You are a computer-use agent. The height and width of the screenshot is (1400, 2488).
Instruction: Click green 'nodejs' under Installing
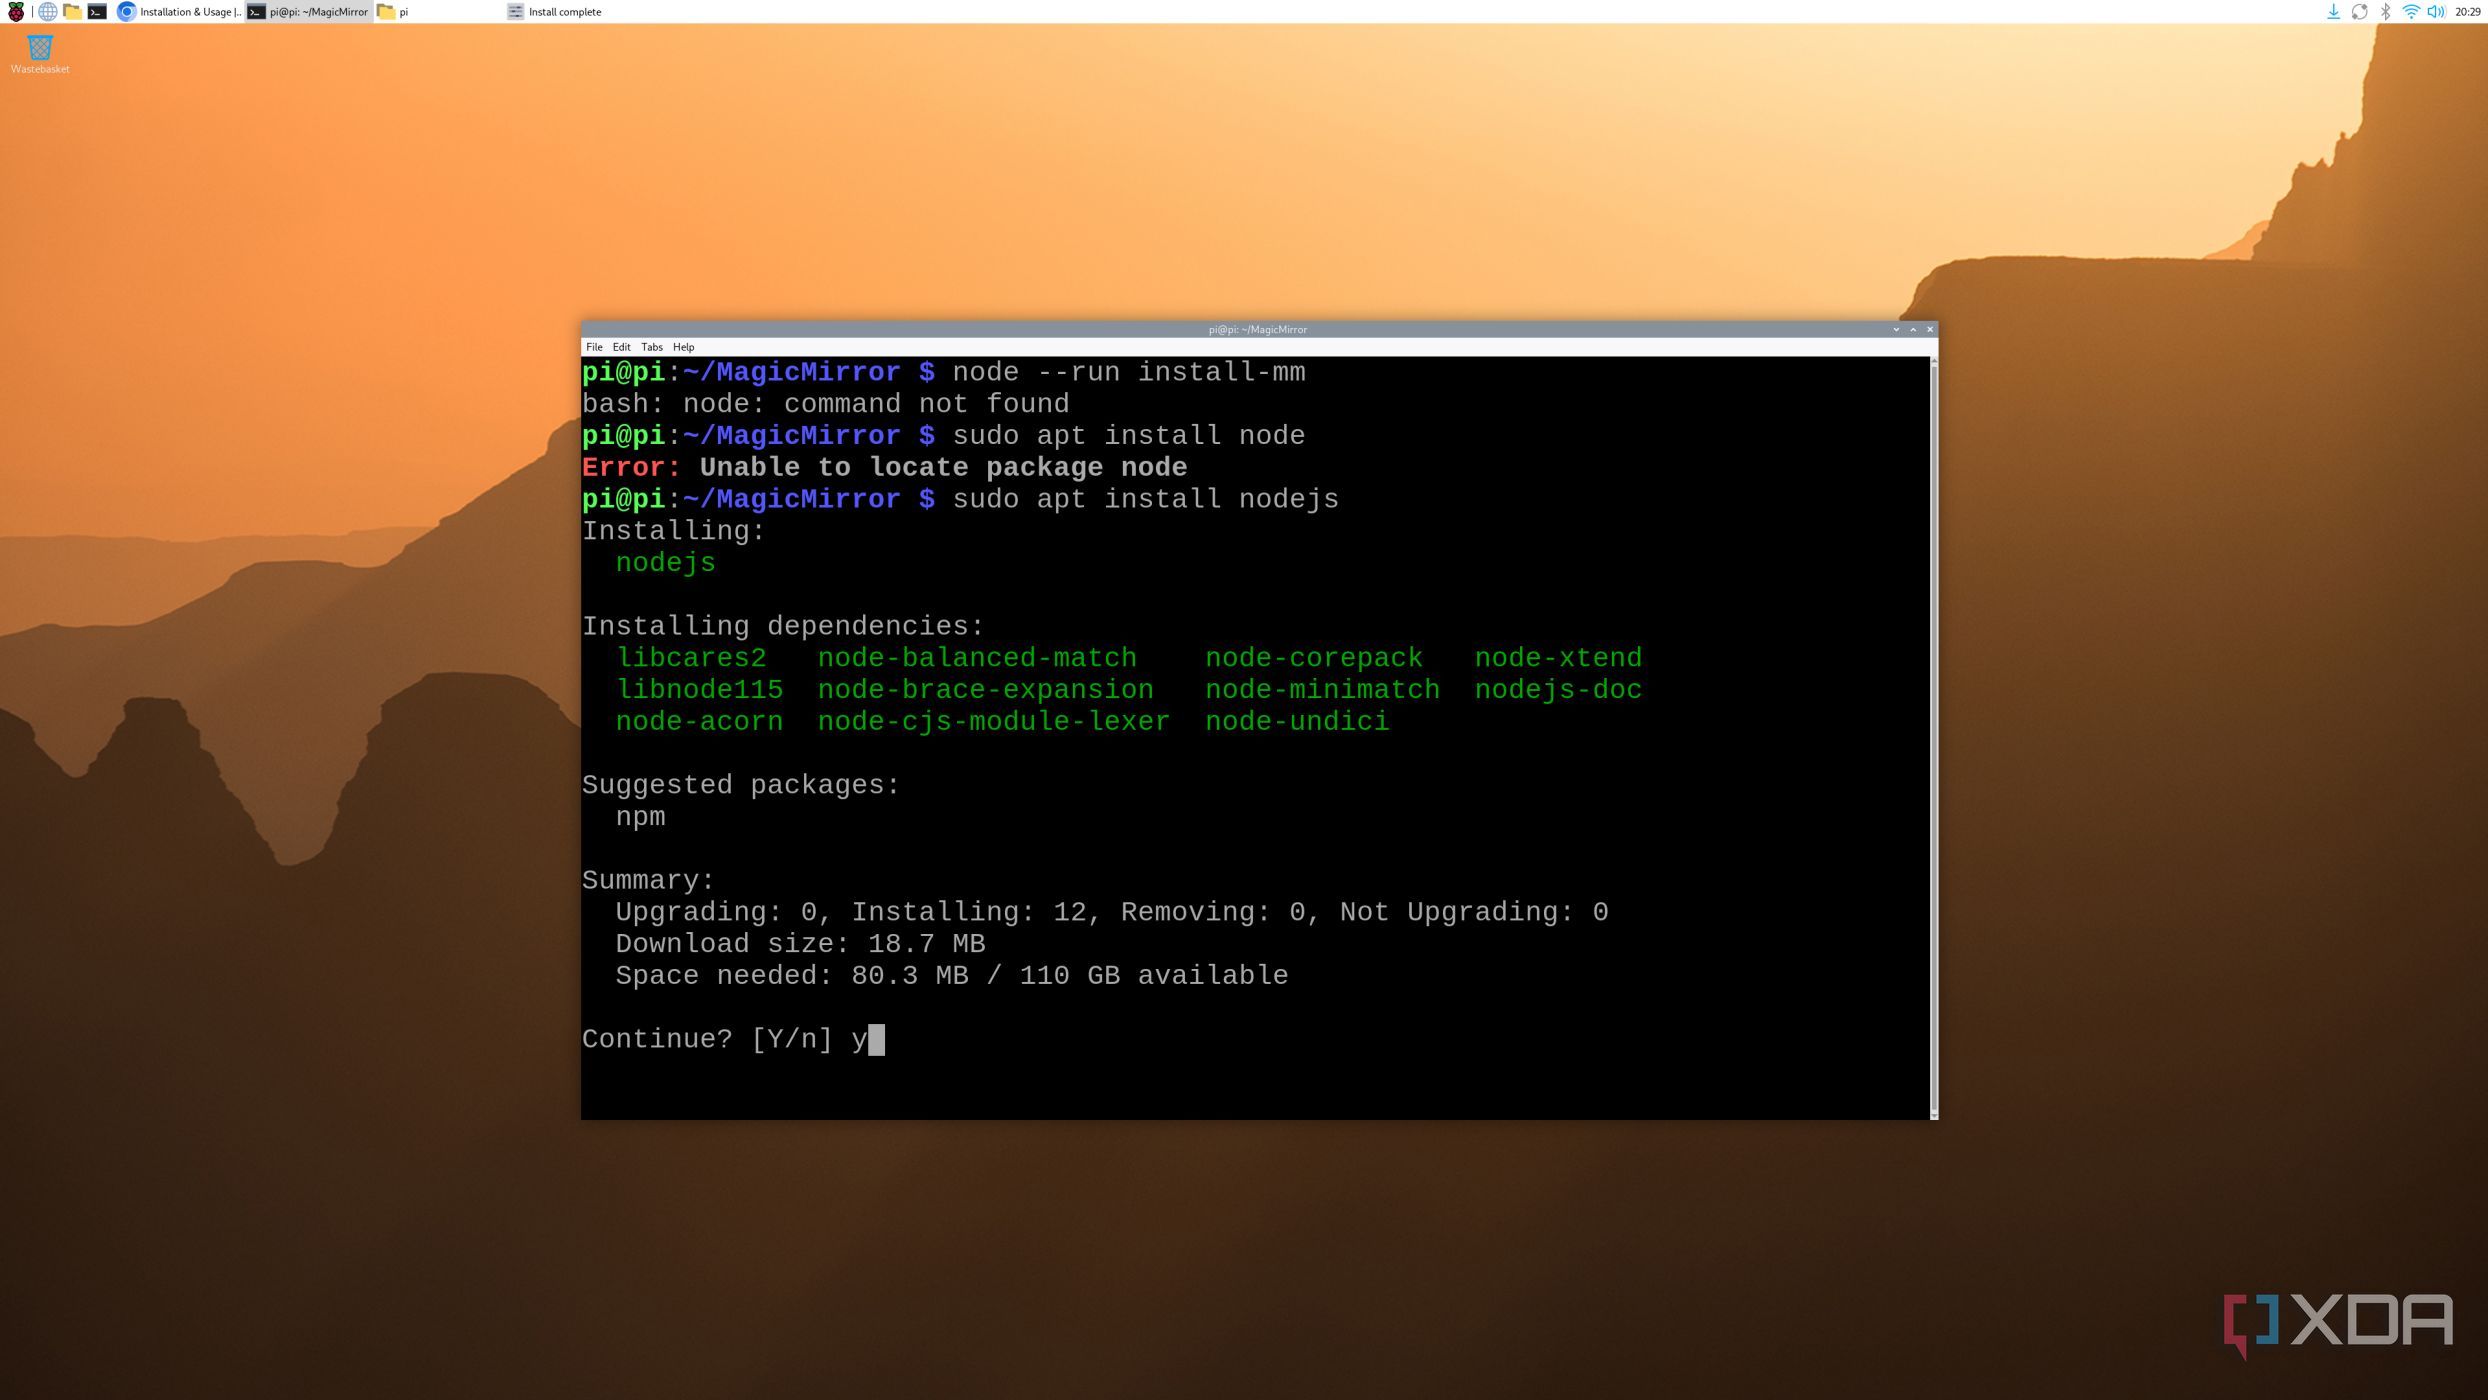665,563
